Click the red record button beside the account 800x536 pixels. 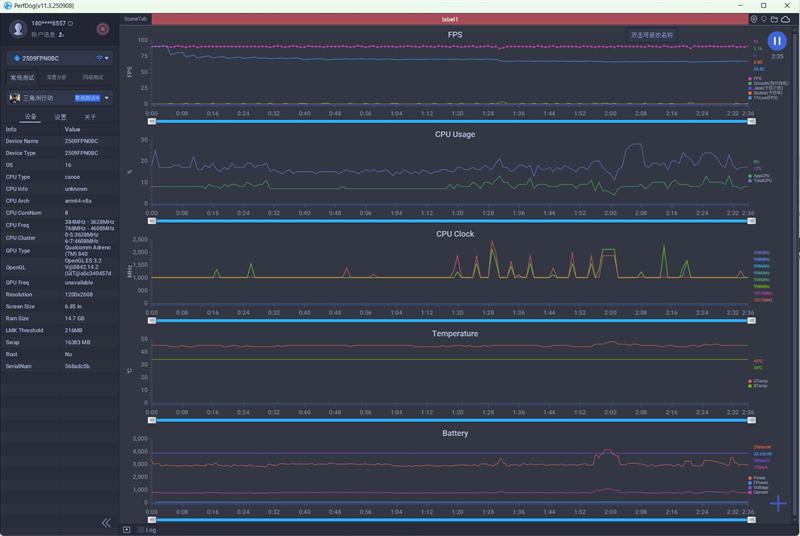pyautogui.click(x=102, y=29)
